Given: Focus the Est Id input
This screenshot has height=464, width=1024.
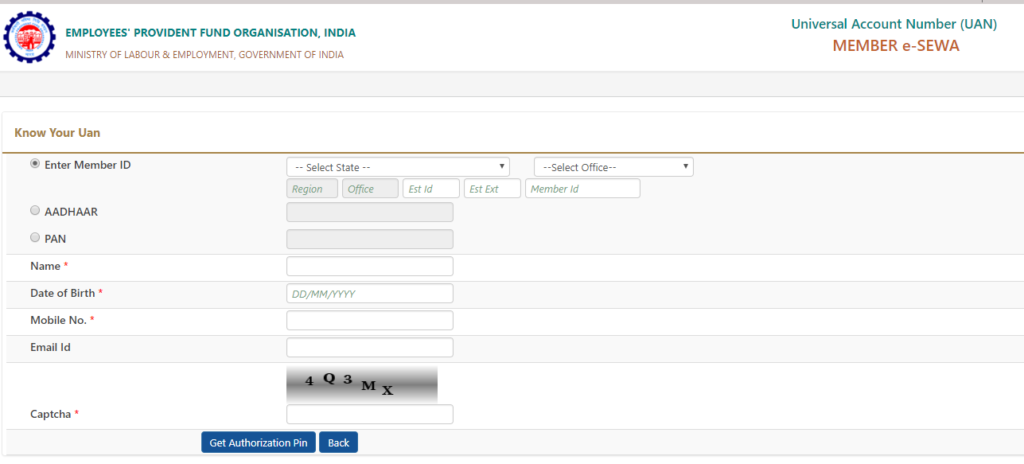Looking at the screenshot, I should point(431,188).
